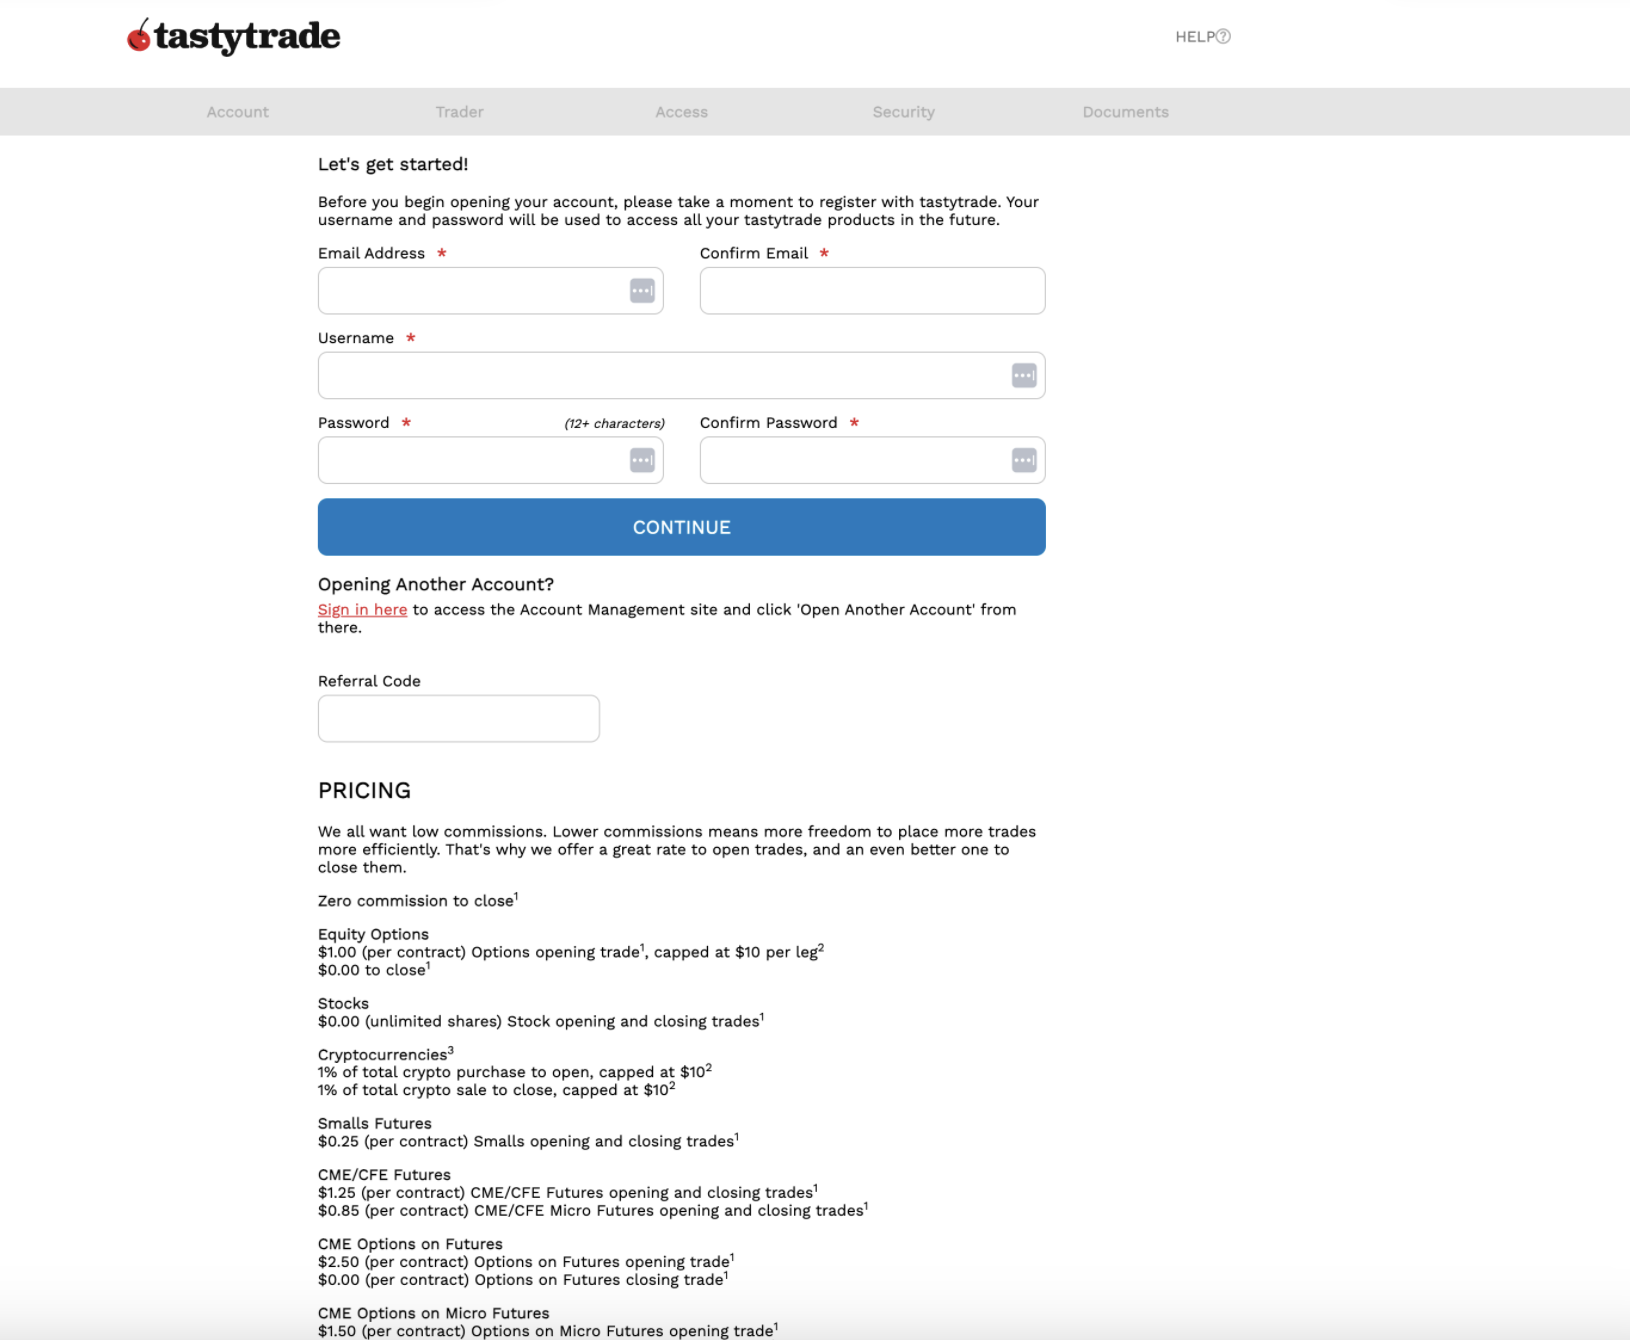Click password manager icon in Confirm Password field
This screenshot has width=1630, height=1340.
(x=1024, y=460)
